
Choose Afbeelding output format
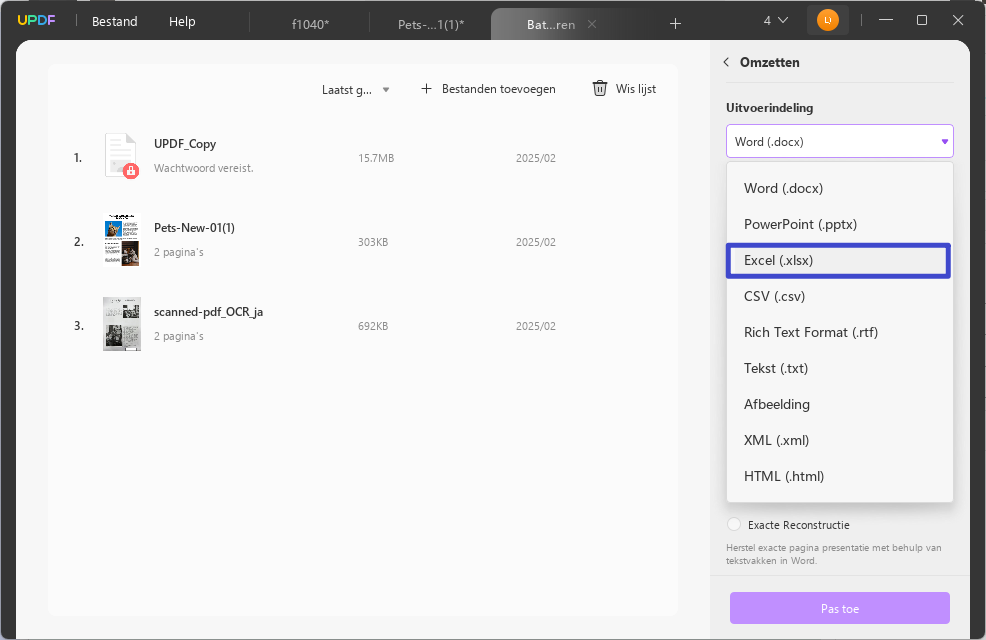[839, 404]
